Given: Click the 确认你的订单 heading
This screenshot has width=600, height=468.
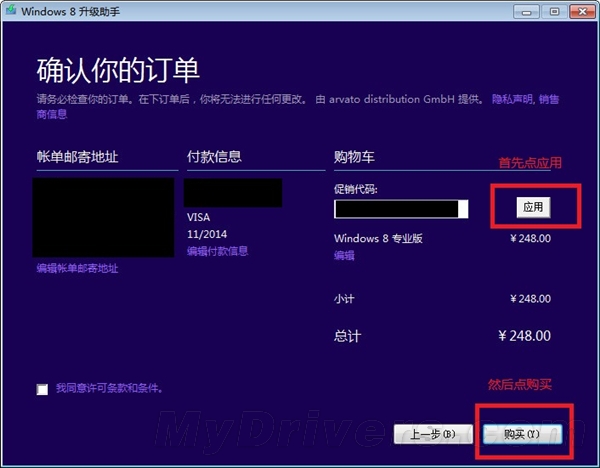Looking at the screenshot, I should point(118,70).
